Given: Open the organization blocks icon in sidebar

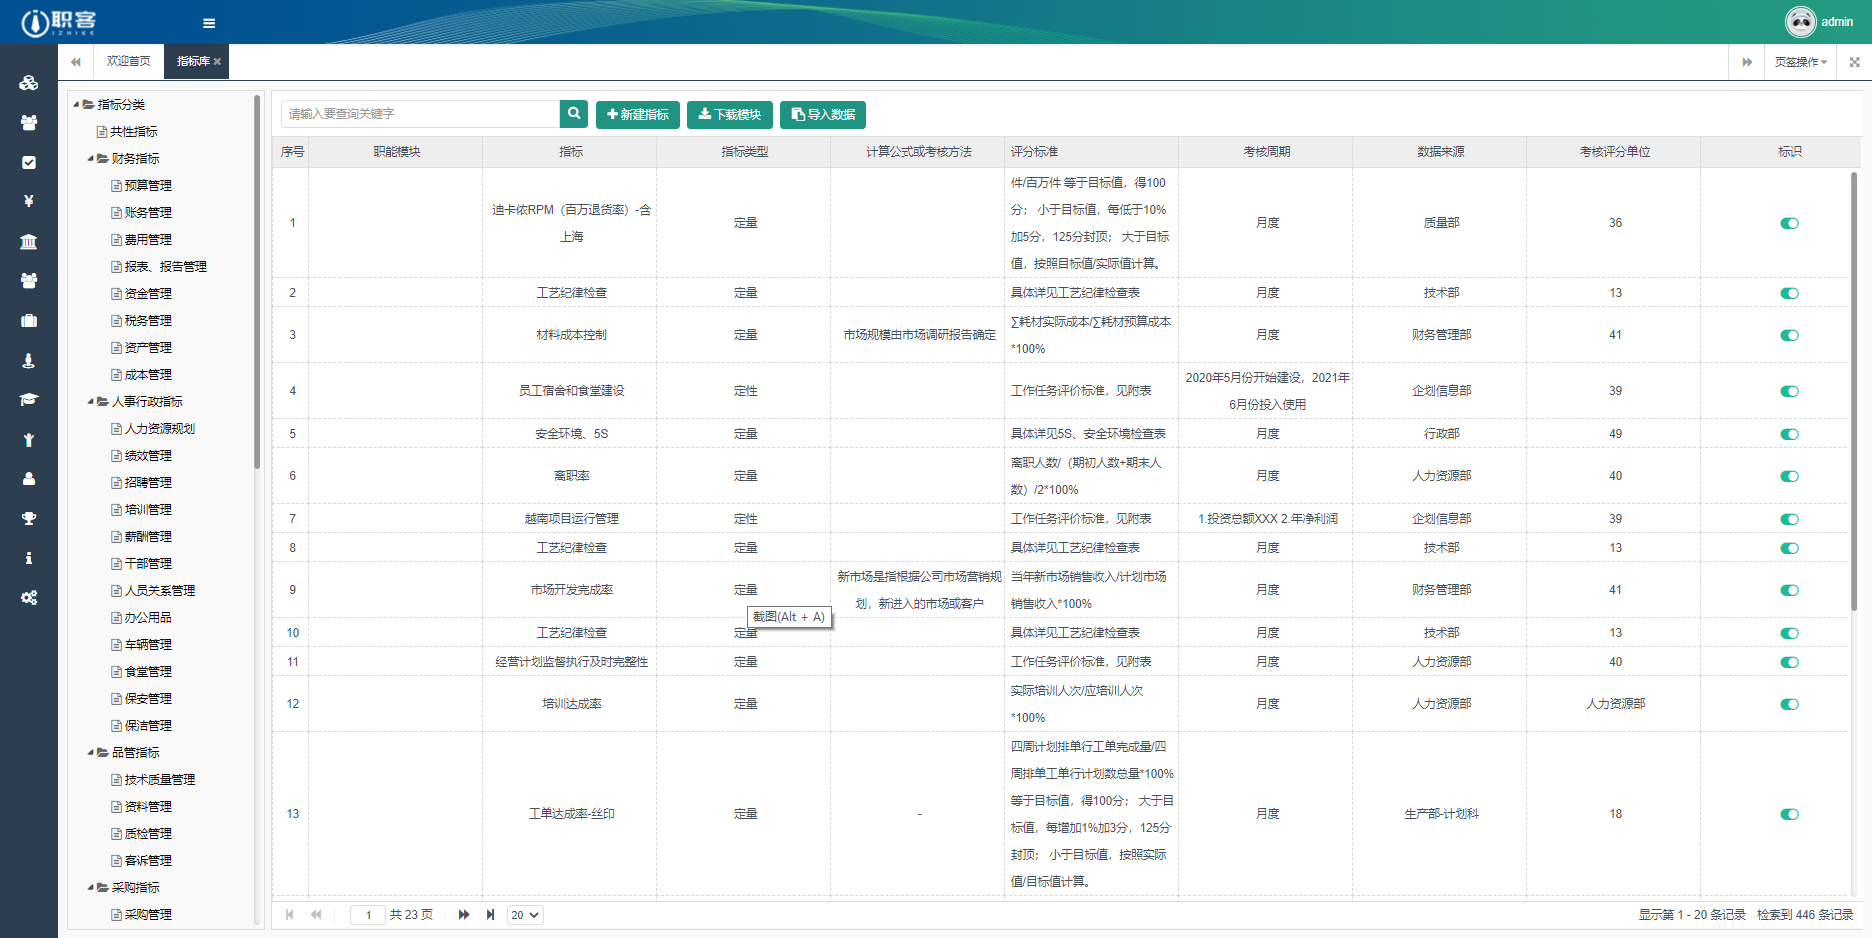Looking at the screenshot, I should click(x=28, y=83).
